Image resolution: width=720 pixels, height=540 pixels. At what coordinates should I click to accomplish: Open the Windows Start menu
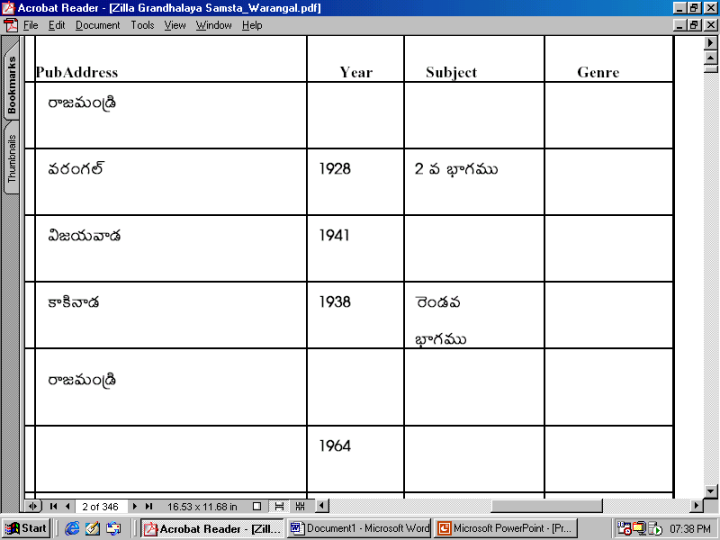tap(27, 528)
